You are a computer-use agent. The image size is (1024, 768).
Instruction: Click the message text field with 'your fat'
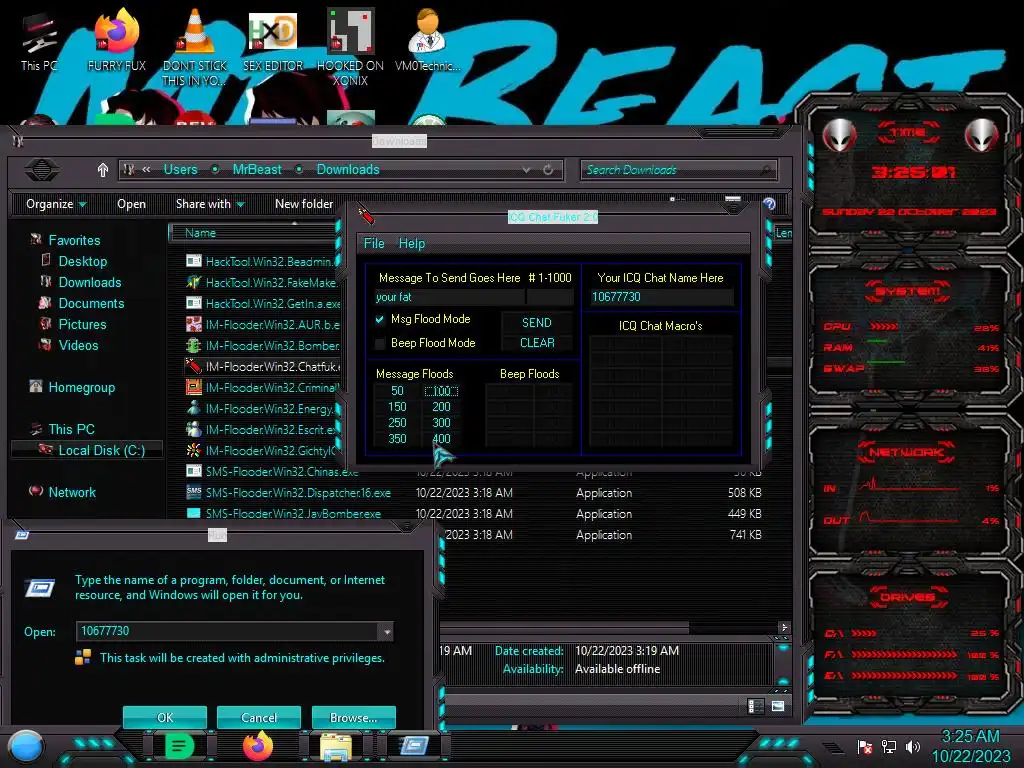[449, 297]
